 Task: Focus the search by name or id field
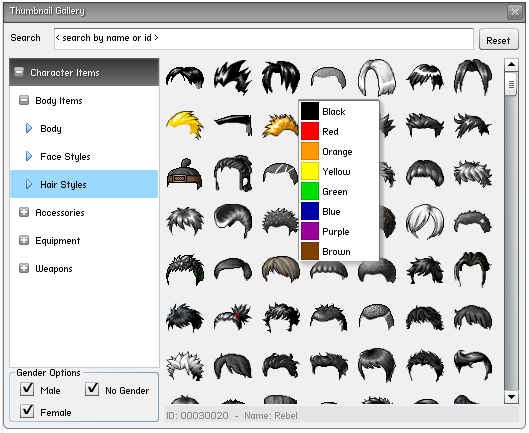(263, 38)
